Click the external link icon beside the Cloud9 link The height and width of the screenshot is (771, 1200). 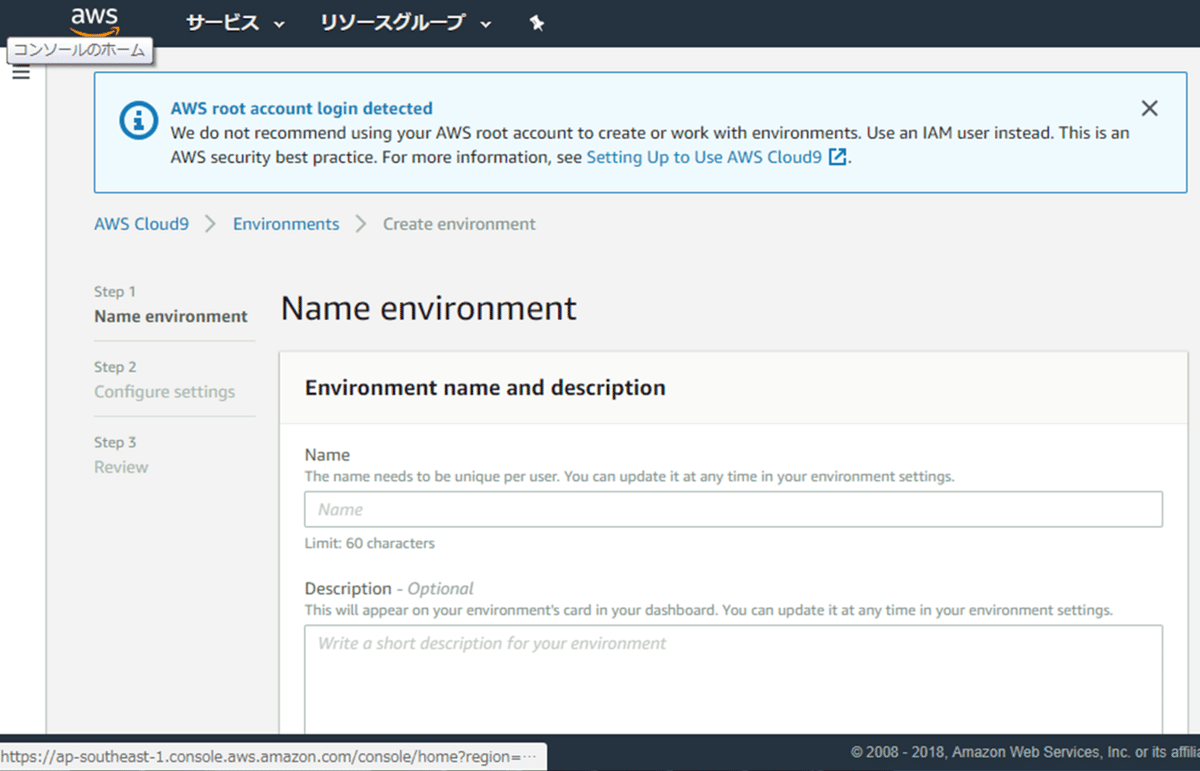click(838, 157)
